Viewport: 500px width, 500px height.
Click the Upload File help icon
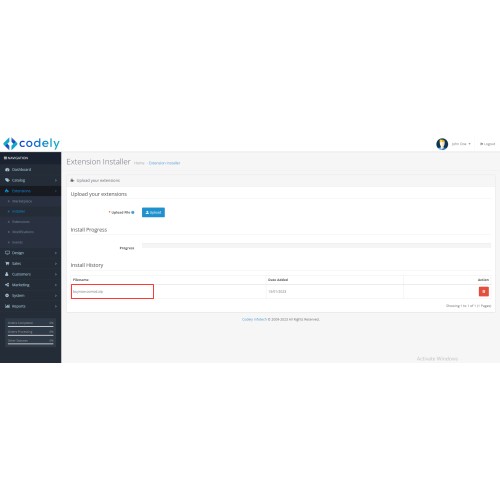click(x=133, y=212)
